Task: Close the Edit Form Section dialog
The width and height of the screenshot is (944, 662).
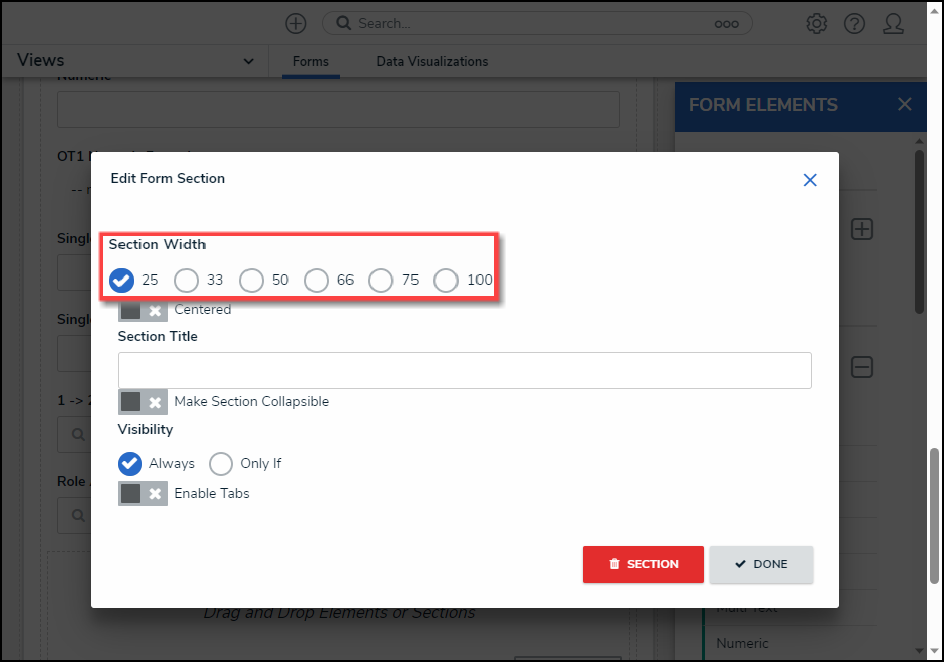Action: (810, 180)
